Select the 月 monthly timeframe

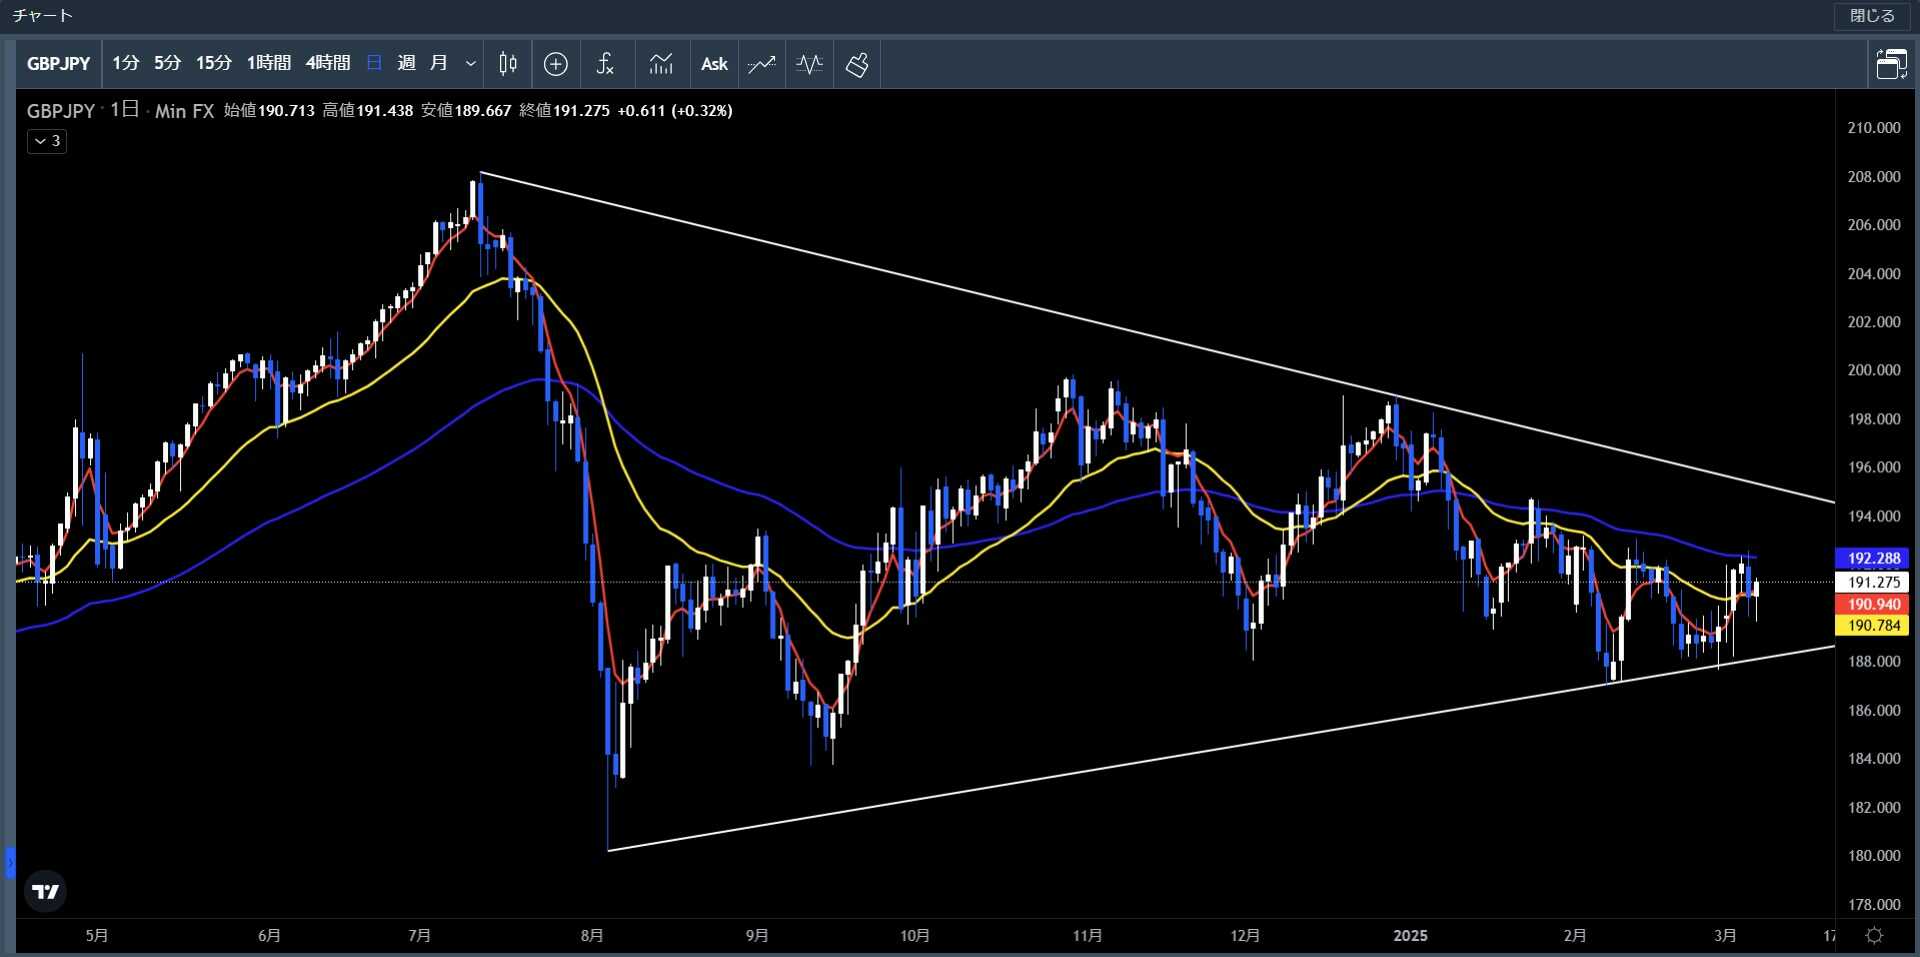438,63
